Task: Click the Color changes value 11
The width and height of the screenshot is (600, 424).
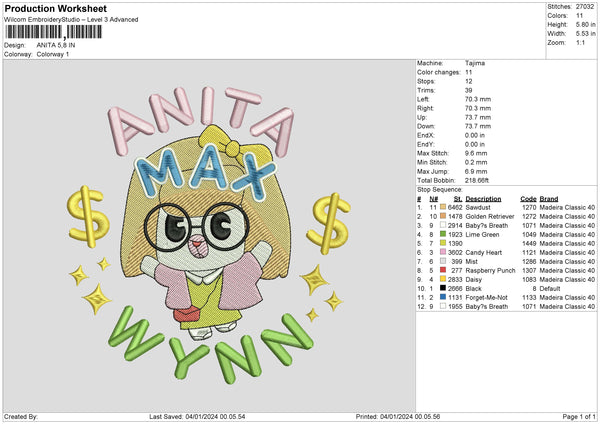Action: click(468, 72)
